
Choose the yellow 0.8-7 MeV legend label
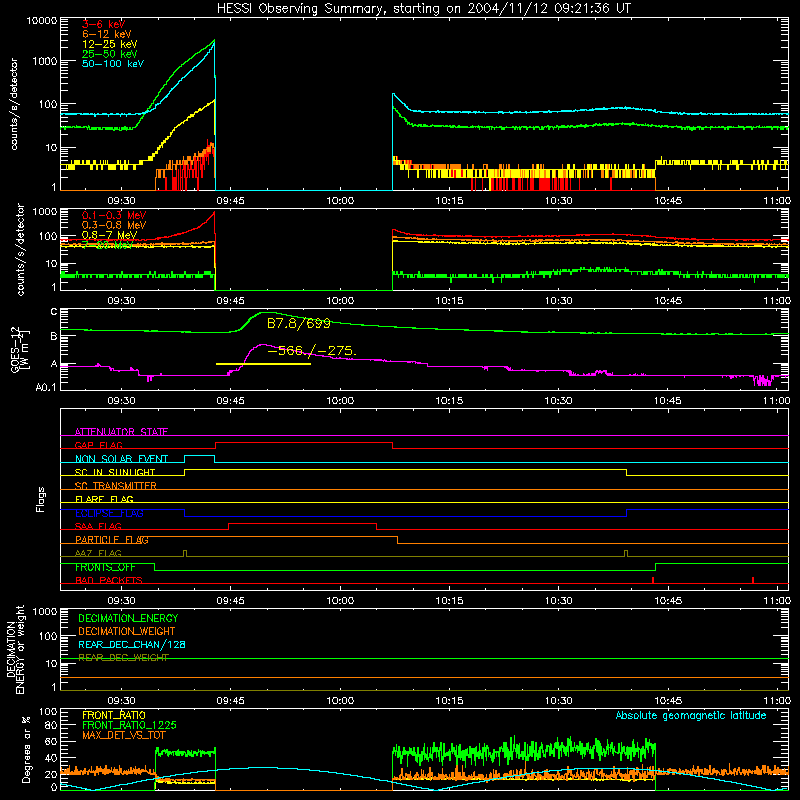click(x=110, y=235)
